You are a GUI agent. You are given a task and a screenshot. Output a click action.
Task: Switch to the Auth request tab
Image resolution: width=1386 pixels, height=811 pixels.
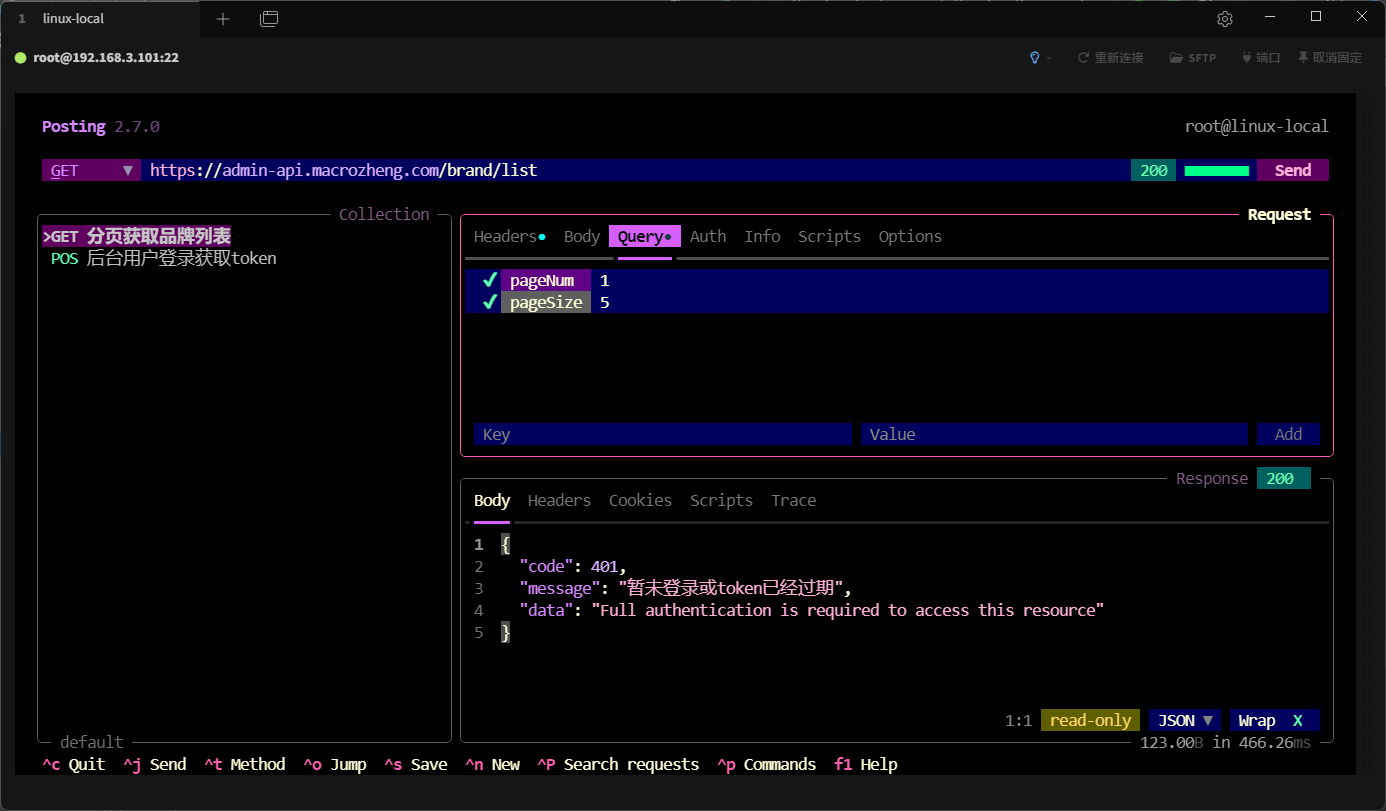pyautogui.click(x=708, y=236)
